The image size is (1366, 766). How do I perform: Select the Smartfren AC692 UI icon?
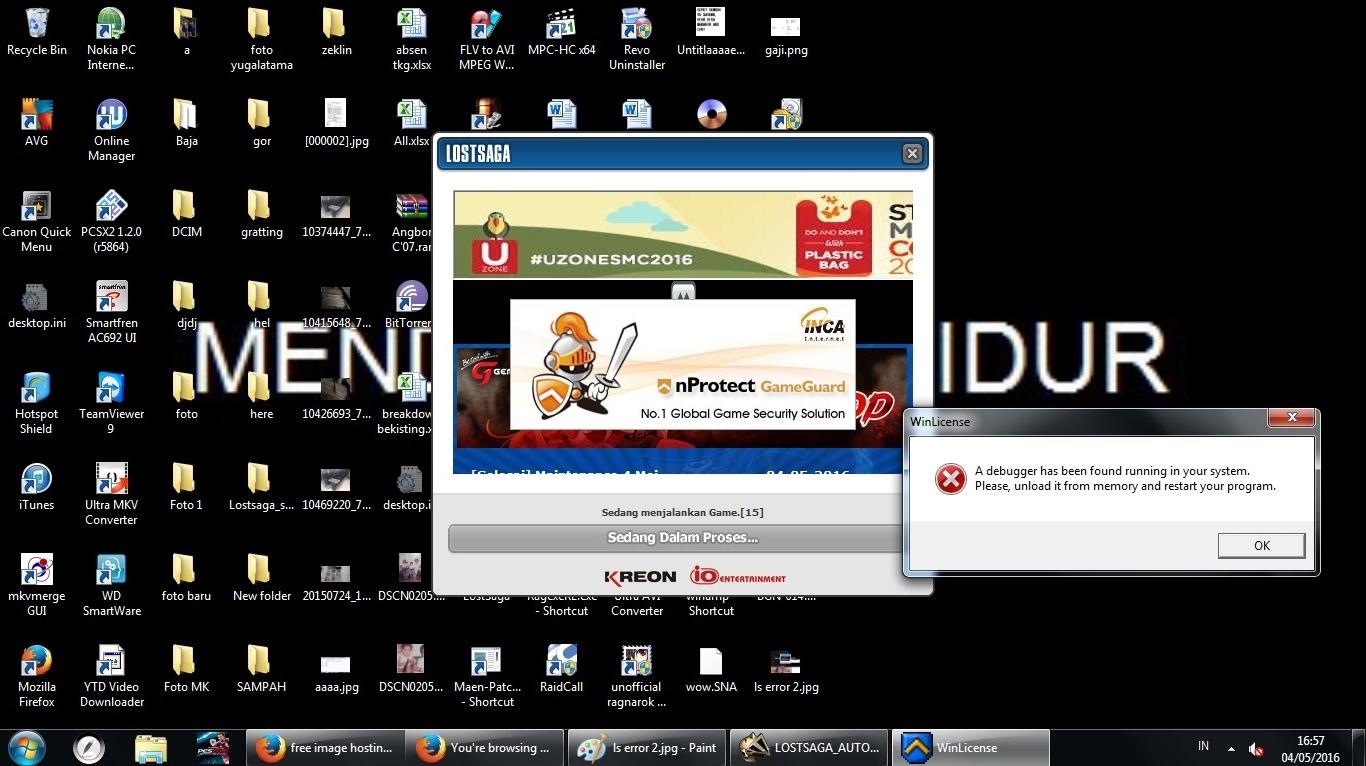pyautogui.click(x=111, y=312)
